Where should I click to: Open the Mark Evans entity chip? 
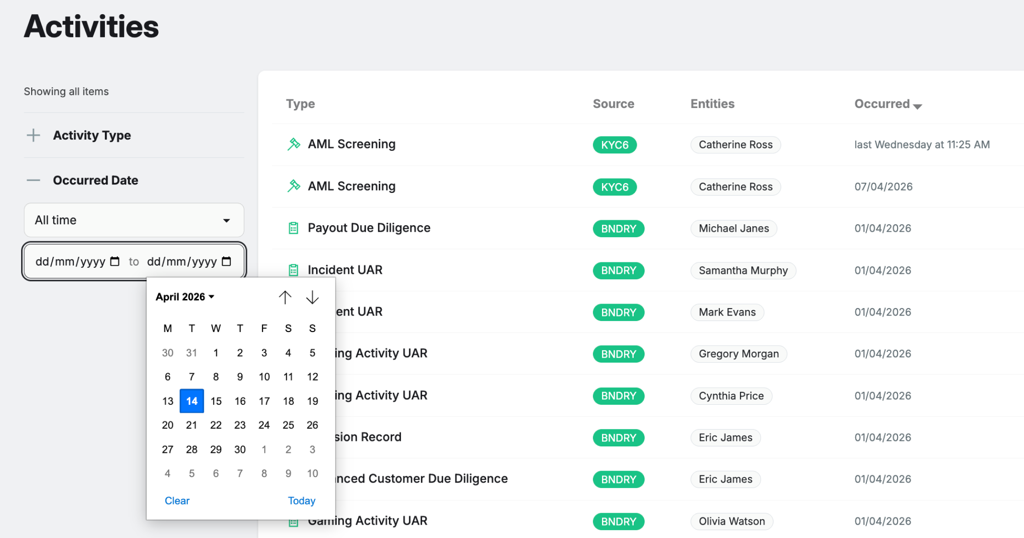[x=727, y=312]
